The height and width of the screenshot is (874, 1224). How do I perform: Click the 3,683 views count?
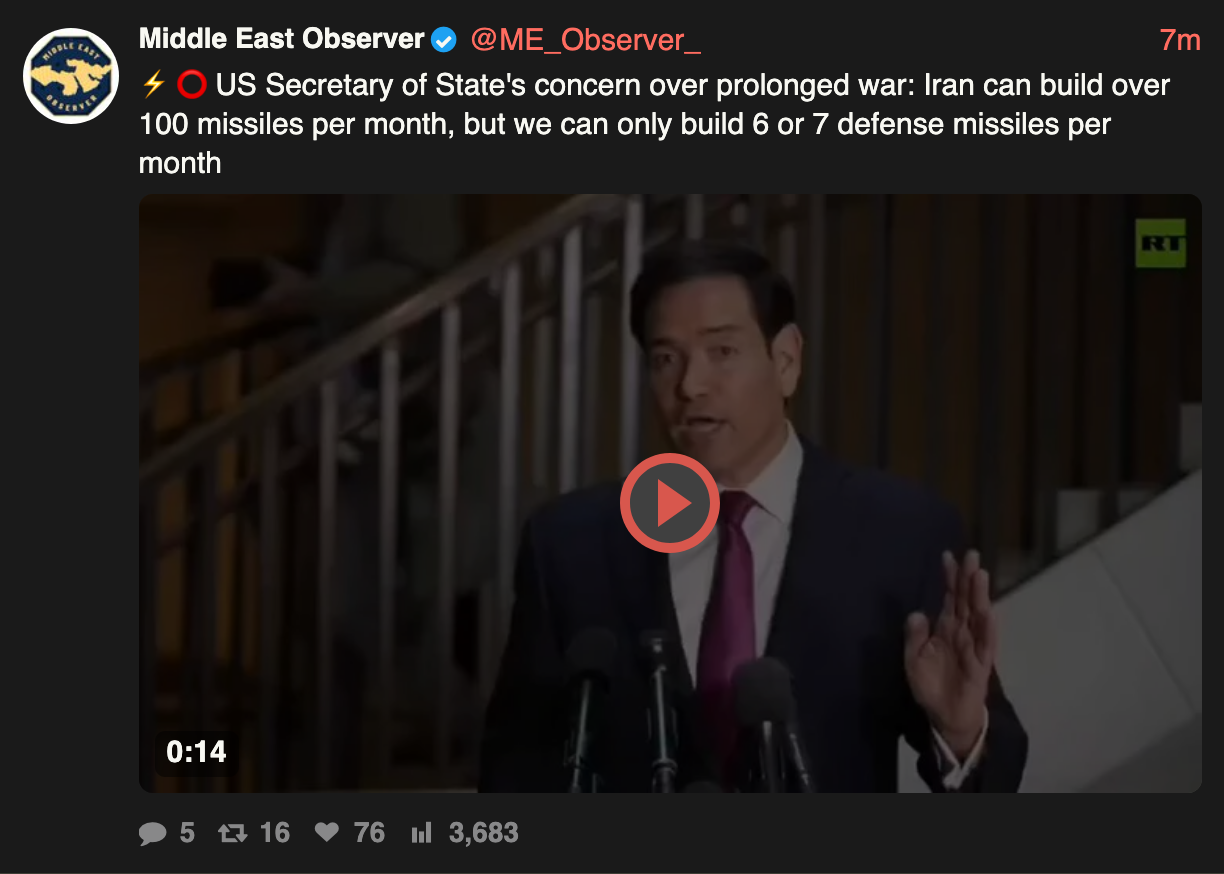[x=484, y=833]
